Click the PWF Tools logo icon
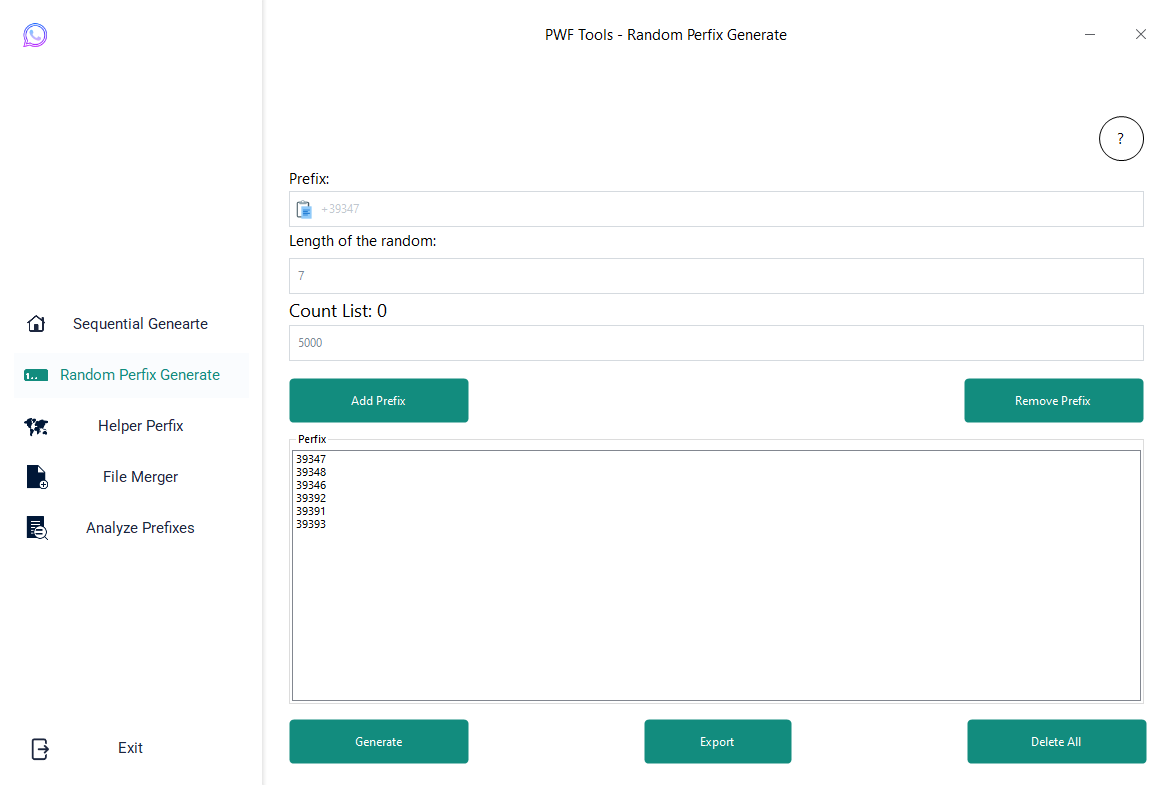Viewport: 1172px width, 786px height. click(x=35, y=35)
